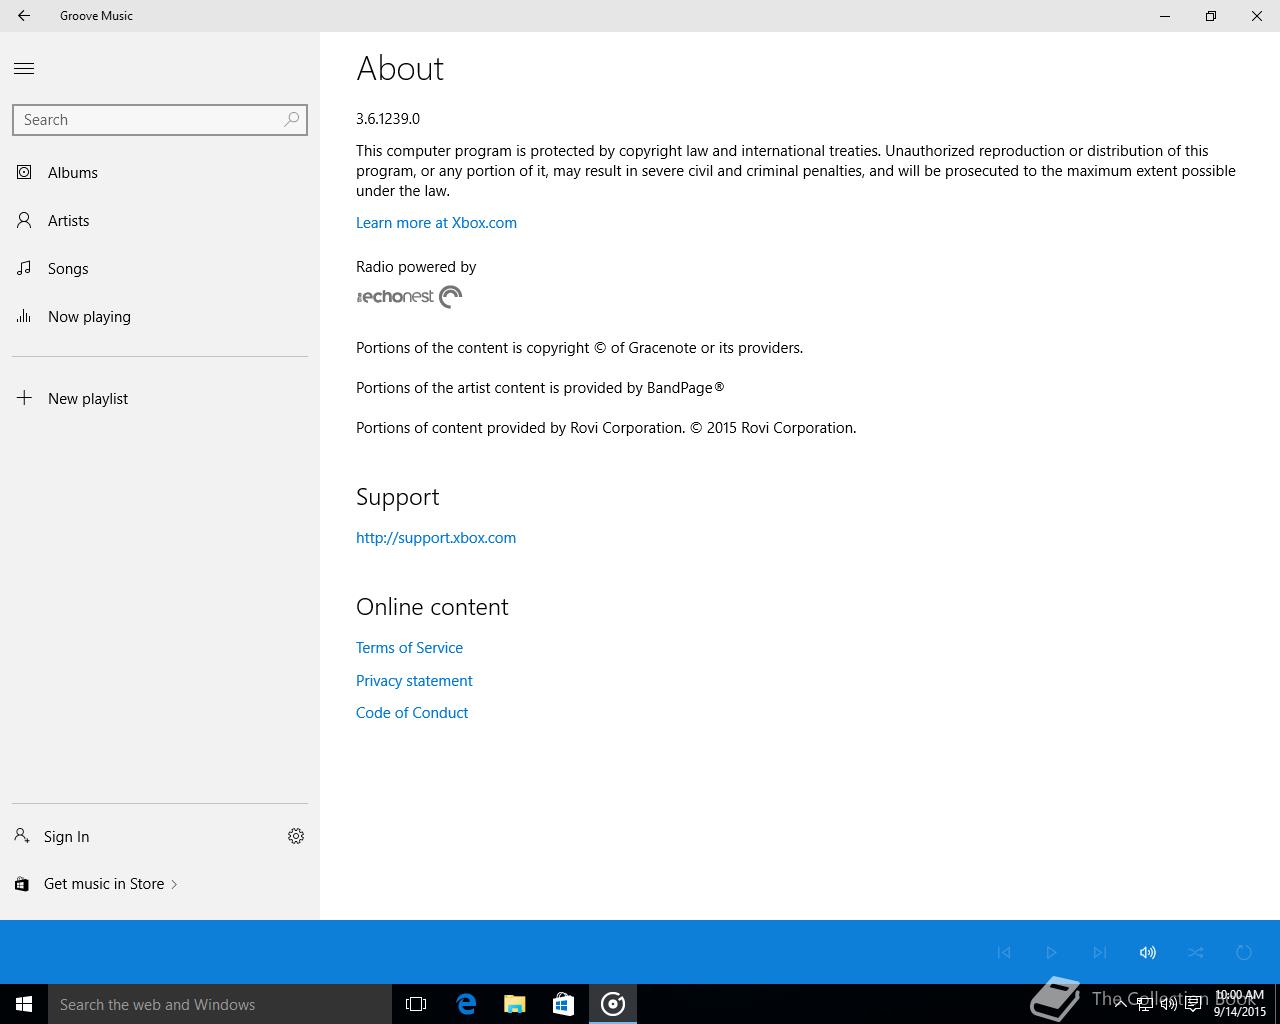Toggle repeat playback
The width and height of the screenshot is (1280, 1024).
1244,952
